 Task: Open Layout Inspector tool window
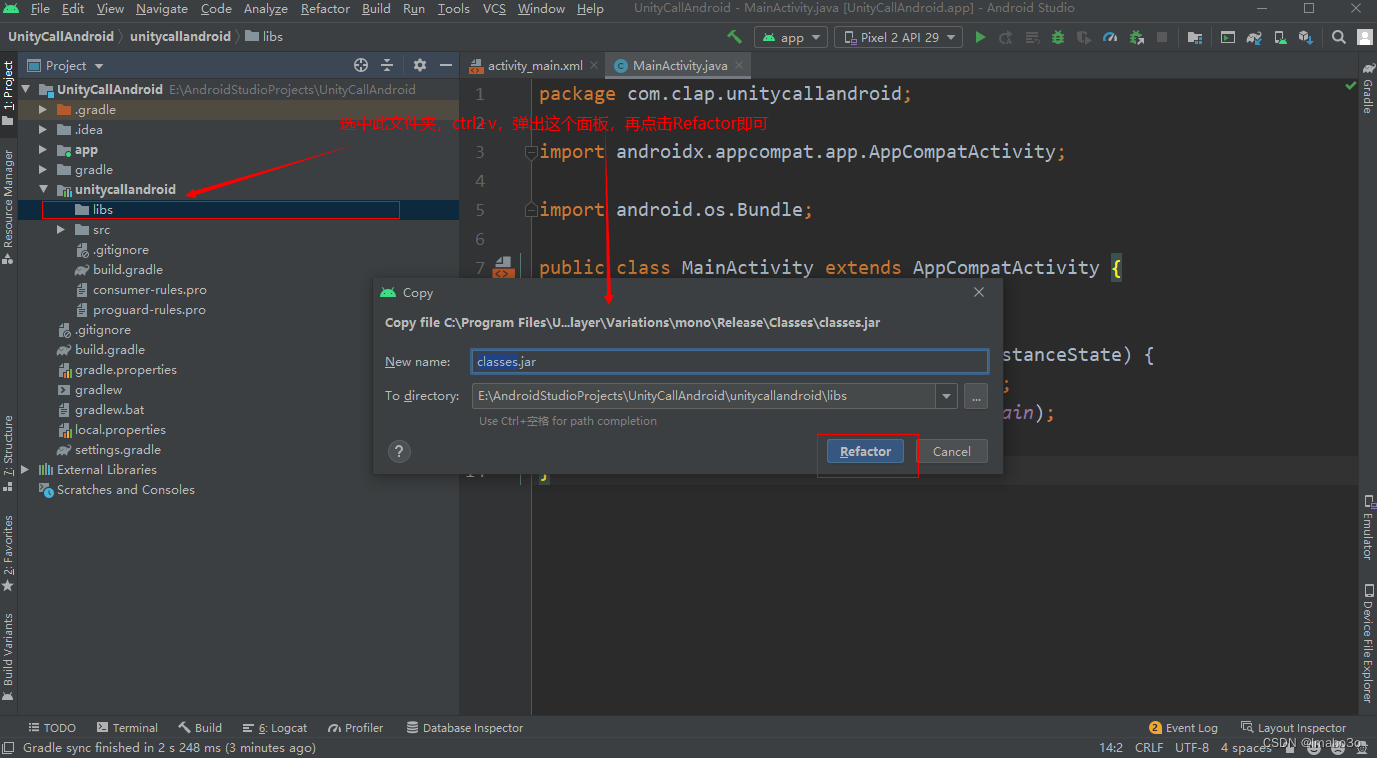pos(1293,728)
